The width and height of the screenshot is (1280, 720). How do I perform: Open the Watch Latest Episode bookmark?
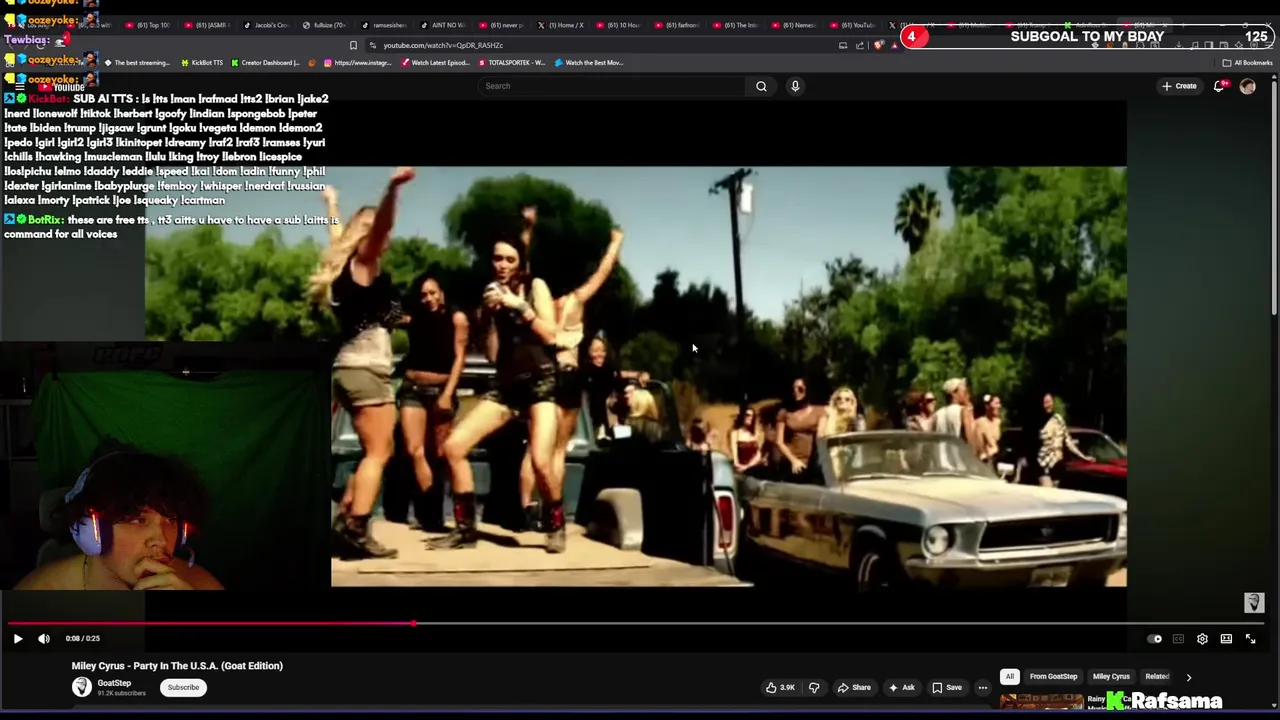435,63
